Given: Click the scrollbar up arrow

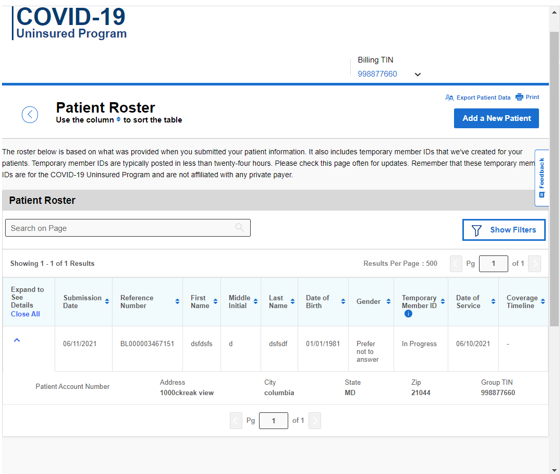Looking at the screenshot, I should [x=554, y=13].
